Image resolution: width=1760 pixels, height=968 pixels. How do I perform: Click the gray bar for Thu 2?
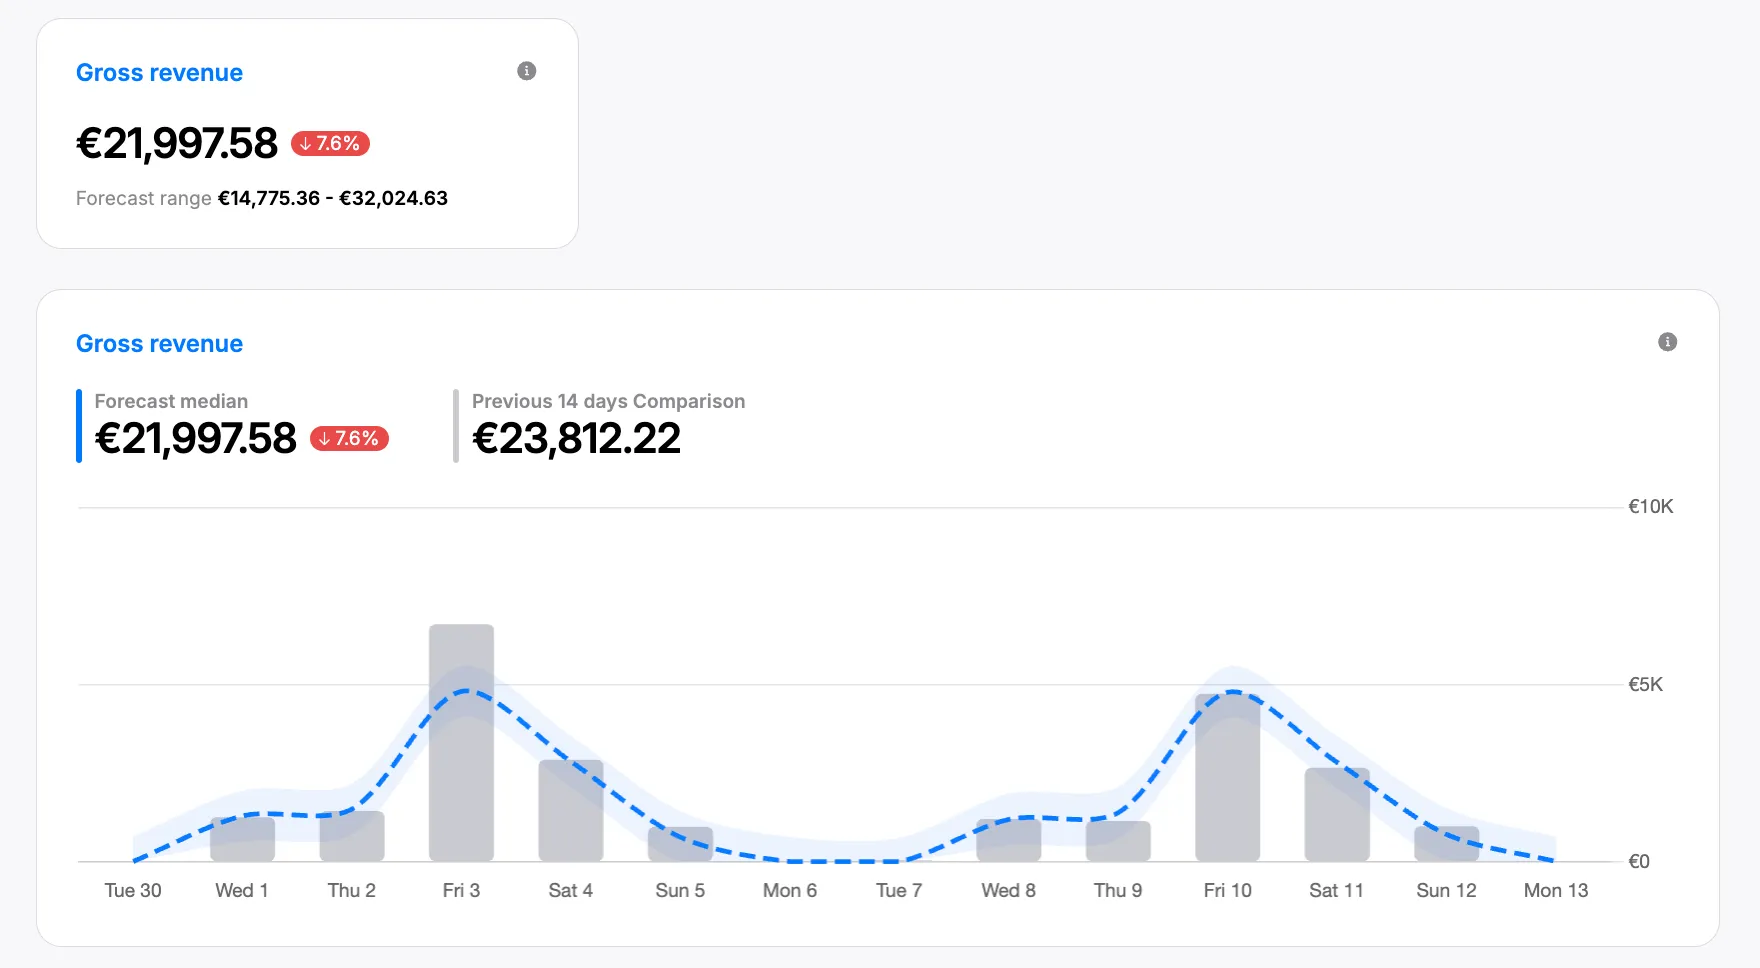coord(352,837)
